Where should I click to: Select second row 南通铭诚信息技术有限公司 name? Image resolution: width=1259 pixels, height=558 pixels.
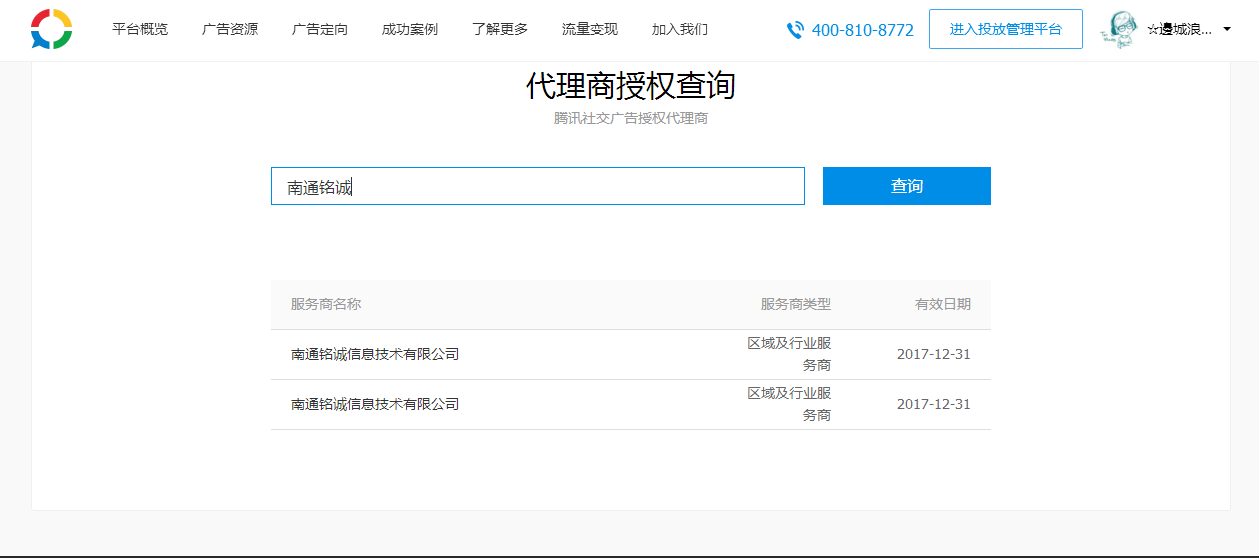pos(375,404)
